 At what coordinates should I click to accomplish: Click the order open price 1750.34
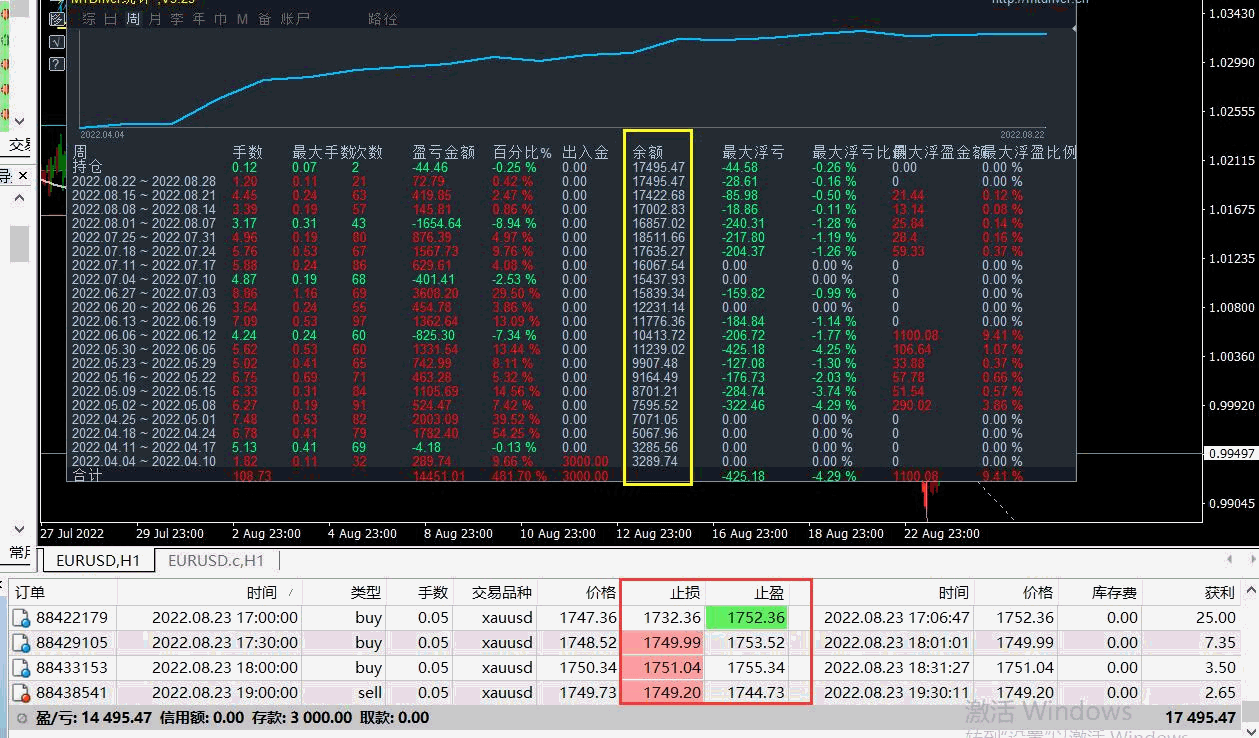pos(587,668)
